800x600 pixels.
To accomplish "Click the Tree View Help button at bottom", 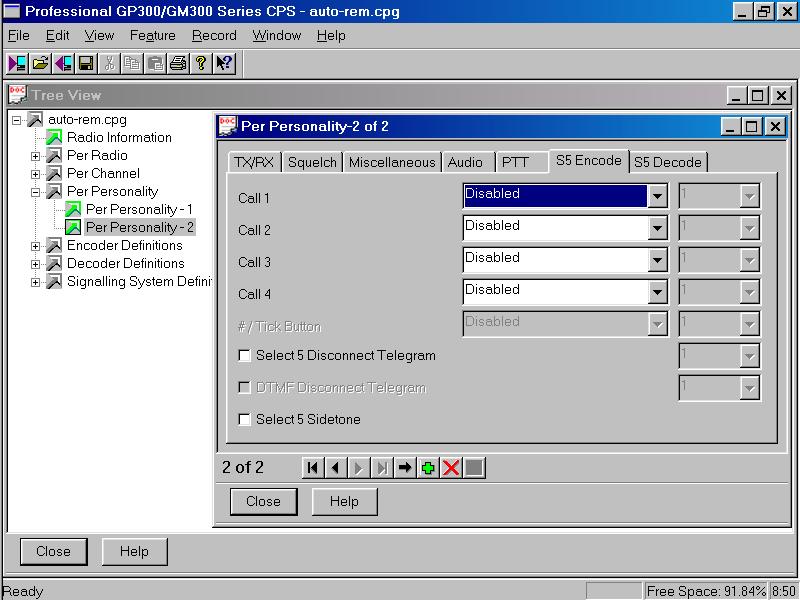I will coord(134,552).
